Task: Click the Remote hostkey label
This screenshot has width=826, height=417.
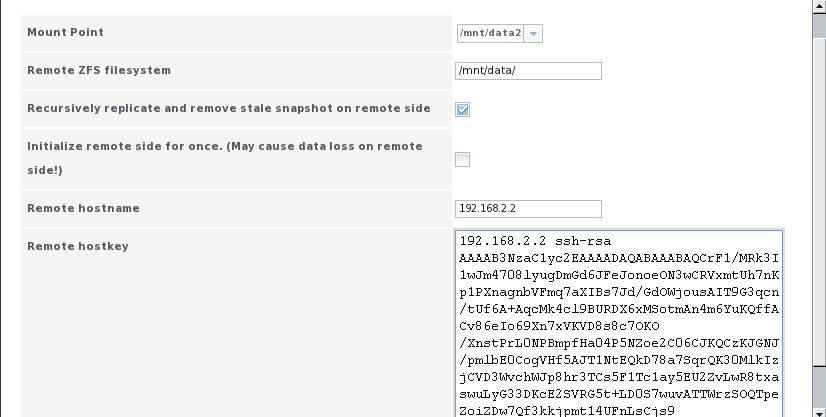Action: pyautogui.click(x=78, y=246)
